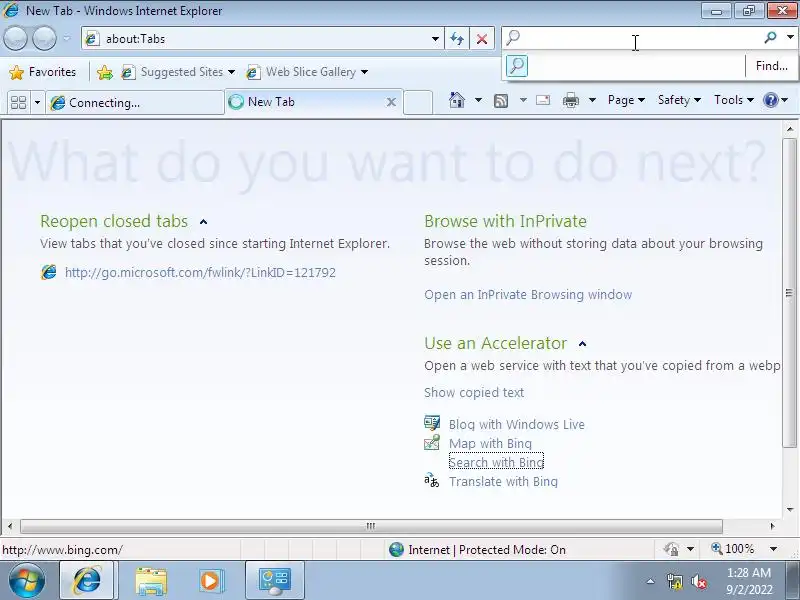
Task: Click the Map with Bing icon
Action: (432, 442)
